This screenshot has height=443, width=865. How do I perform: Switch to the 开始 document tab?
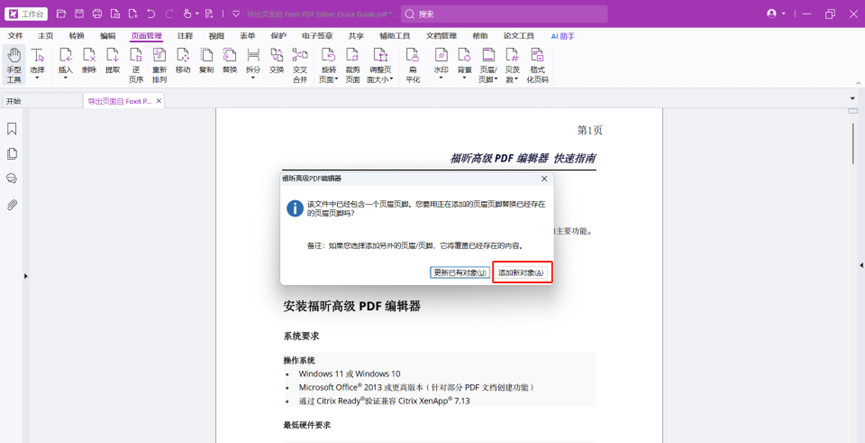pyautogui.click(x=41, y=101)
